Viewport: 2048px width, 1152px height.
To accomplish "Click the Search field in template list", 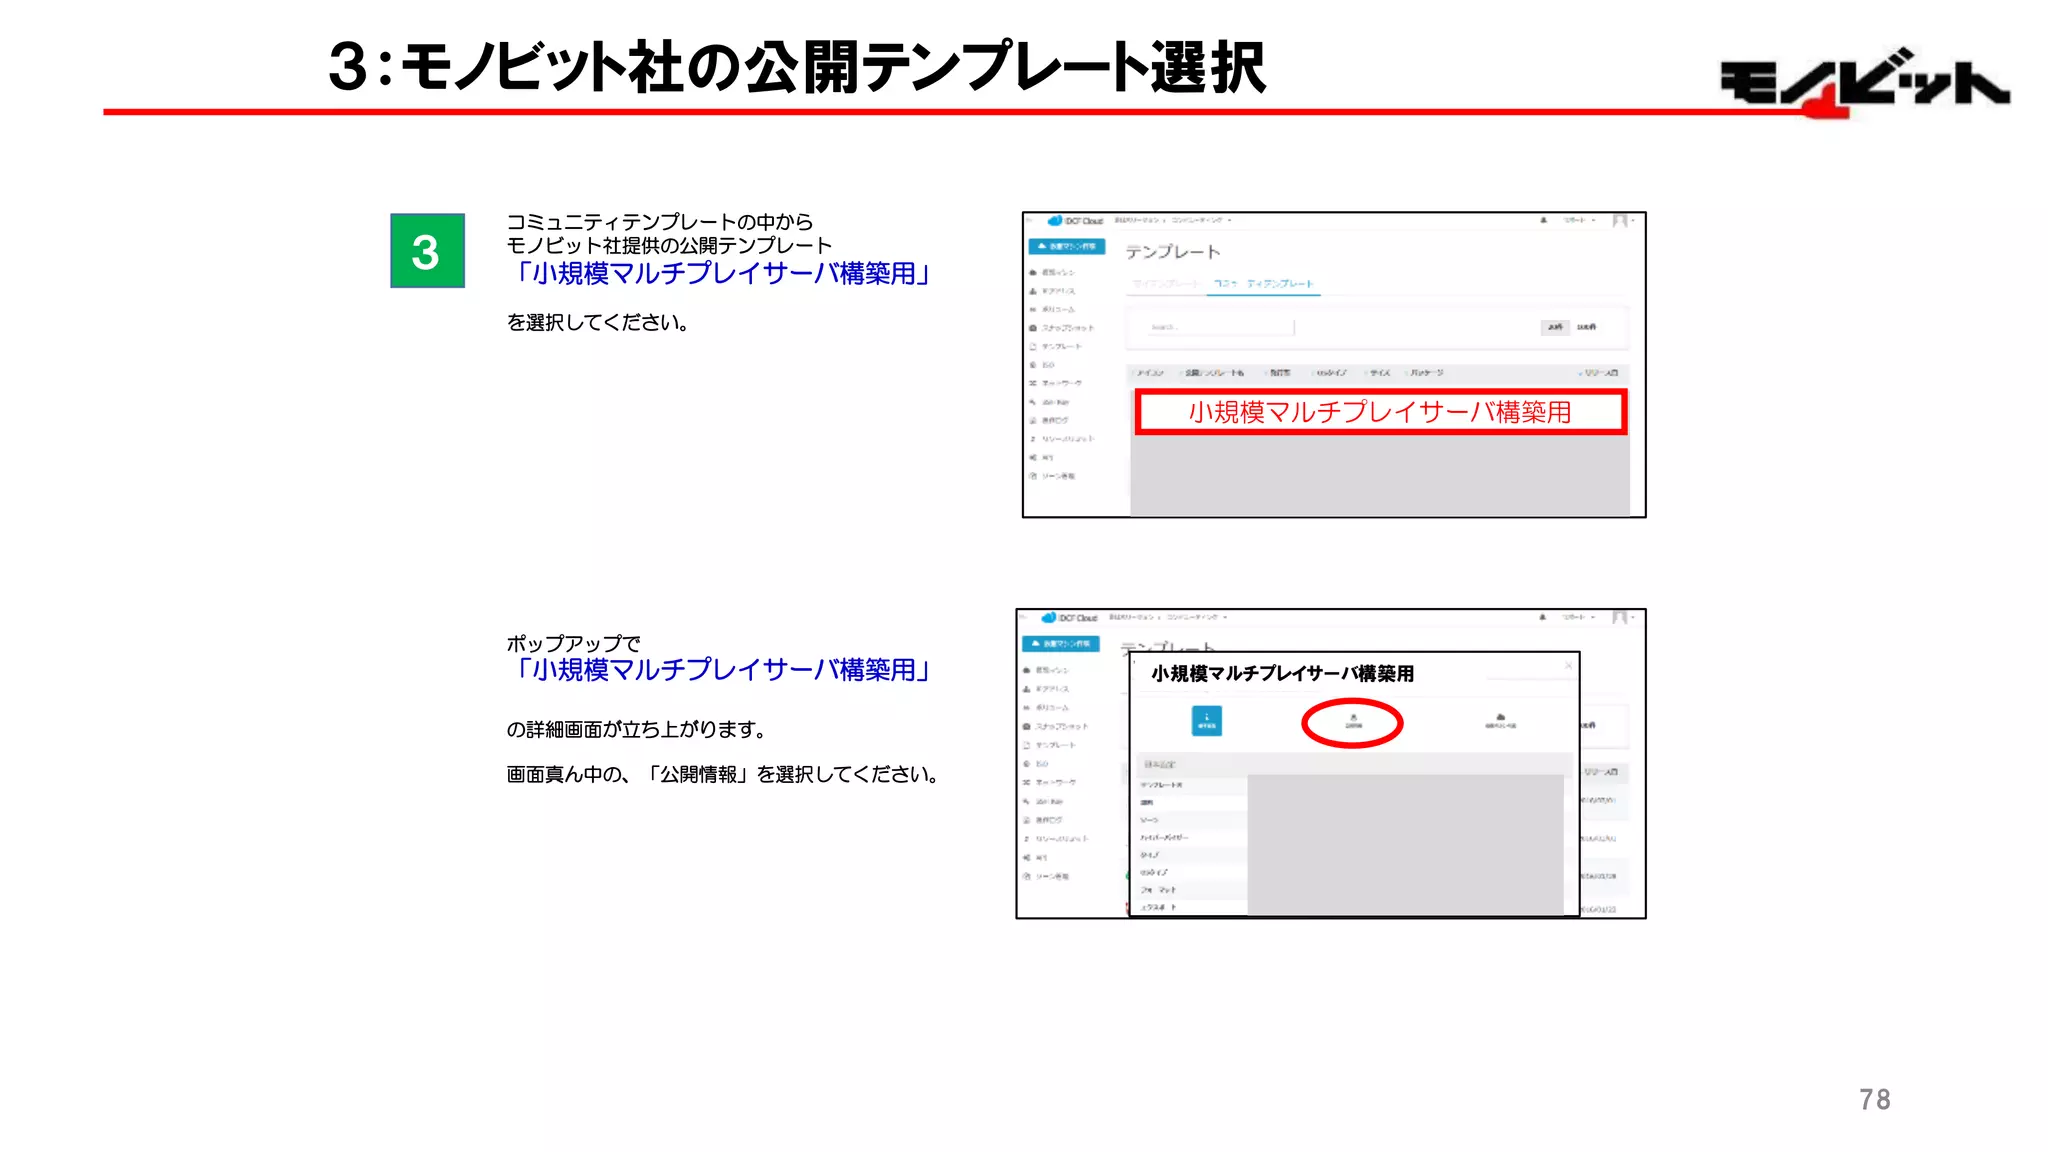I will [1220, 327].
